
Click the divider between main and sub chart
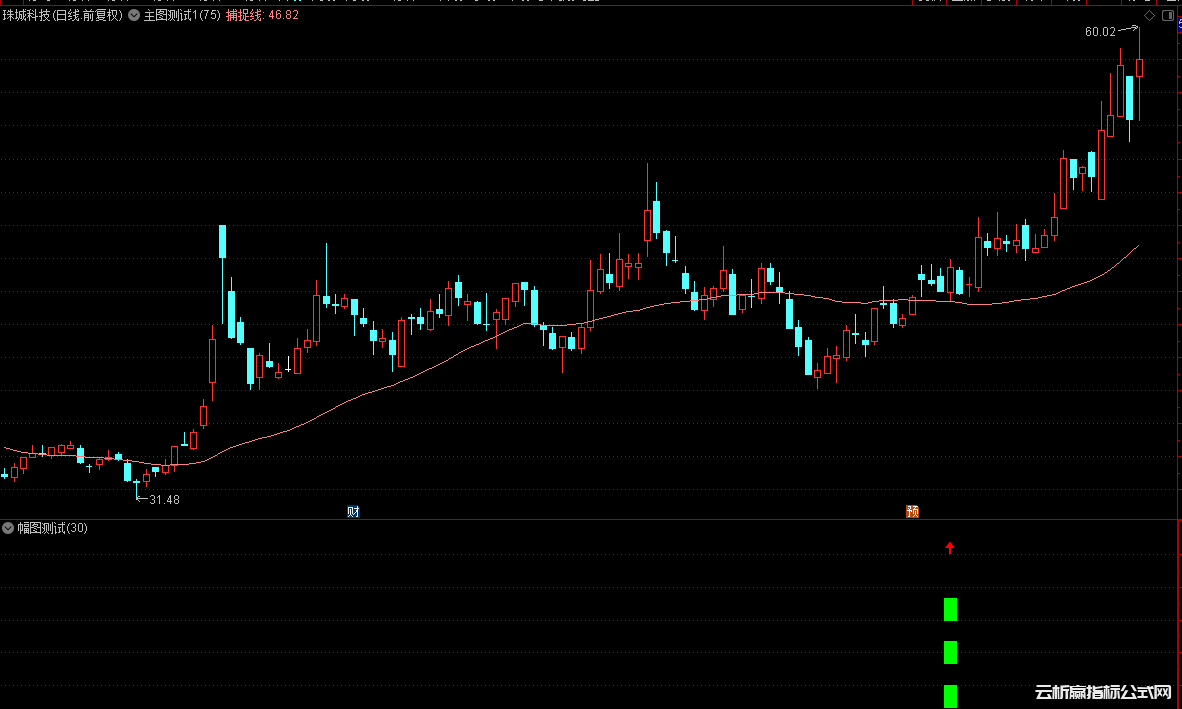tap(590, 519)
